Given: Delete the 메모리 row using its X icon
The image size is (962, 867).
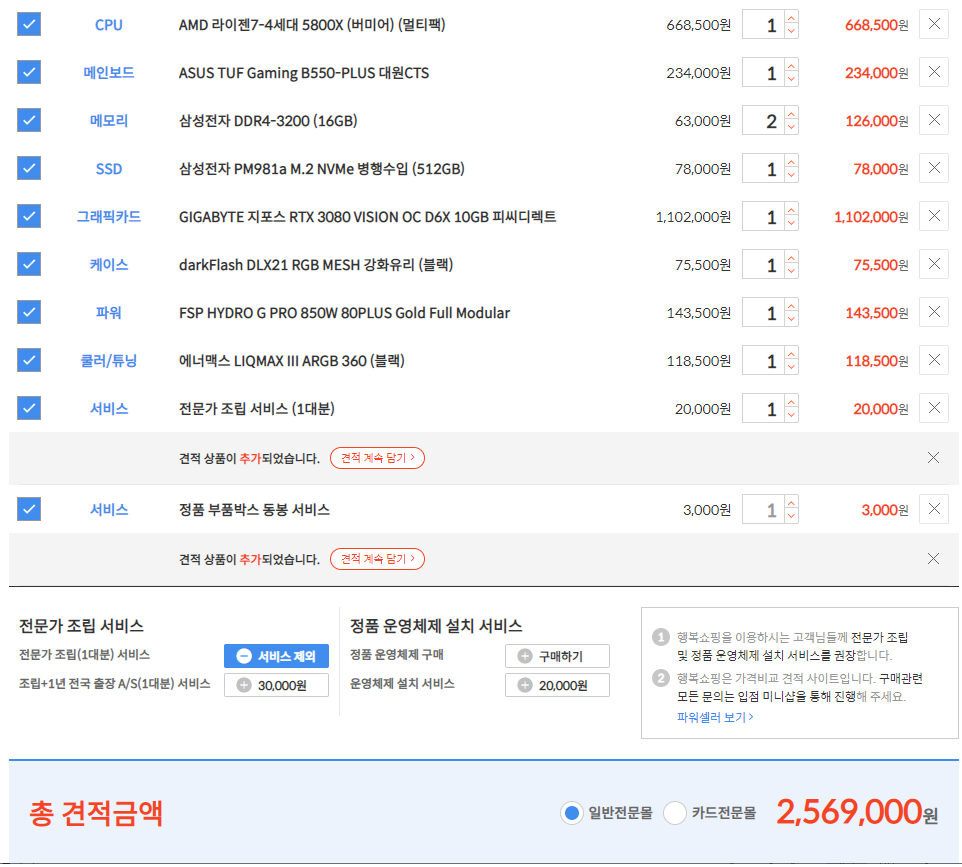Looking at the screenshot, I should pos(934,120).
